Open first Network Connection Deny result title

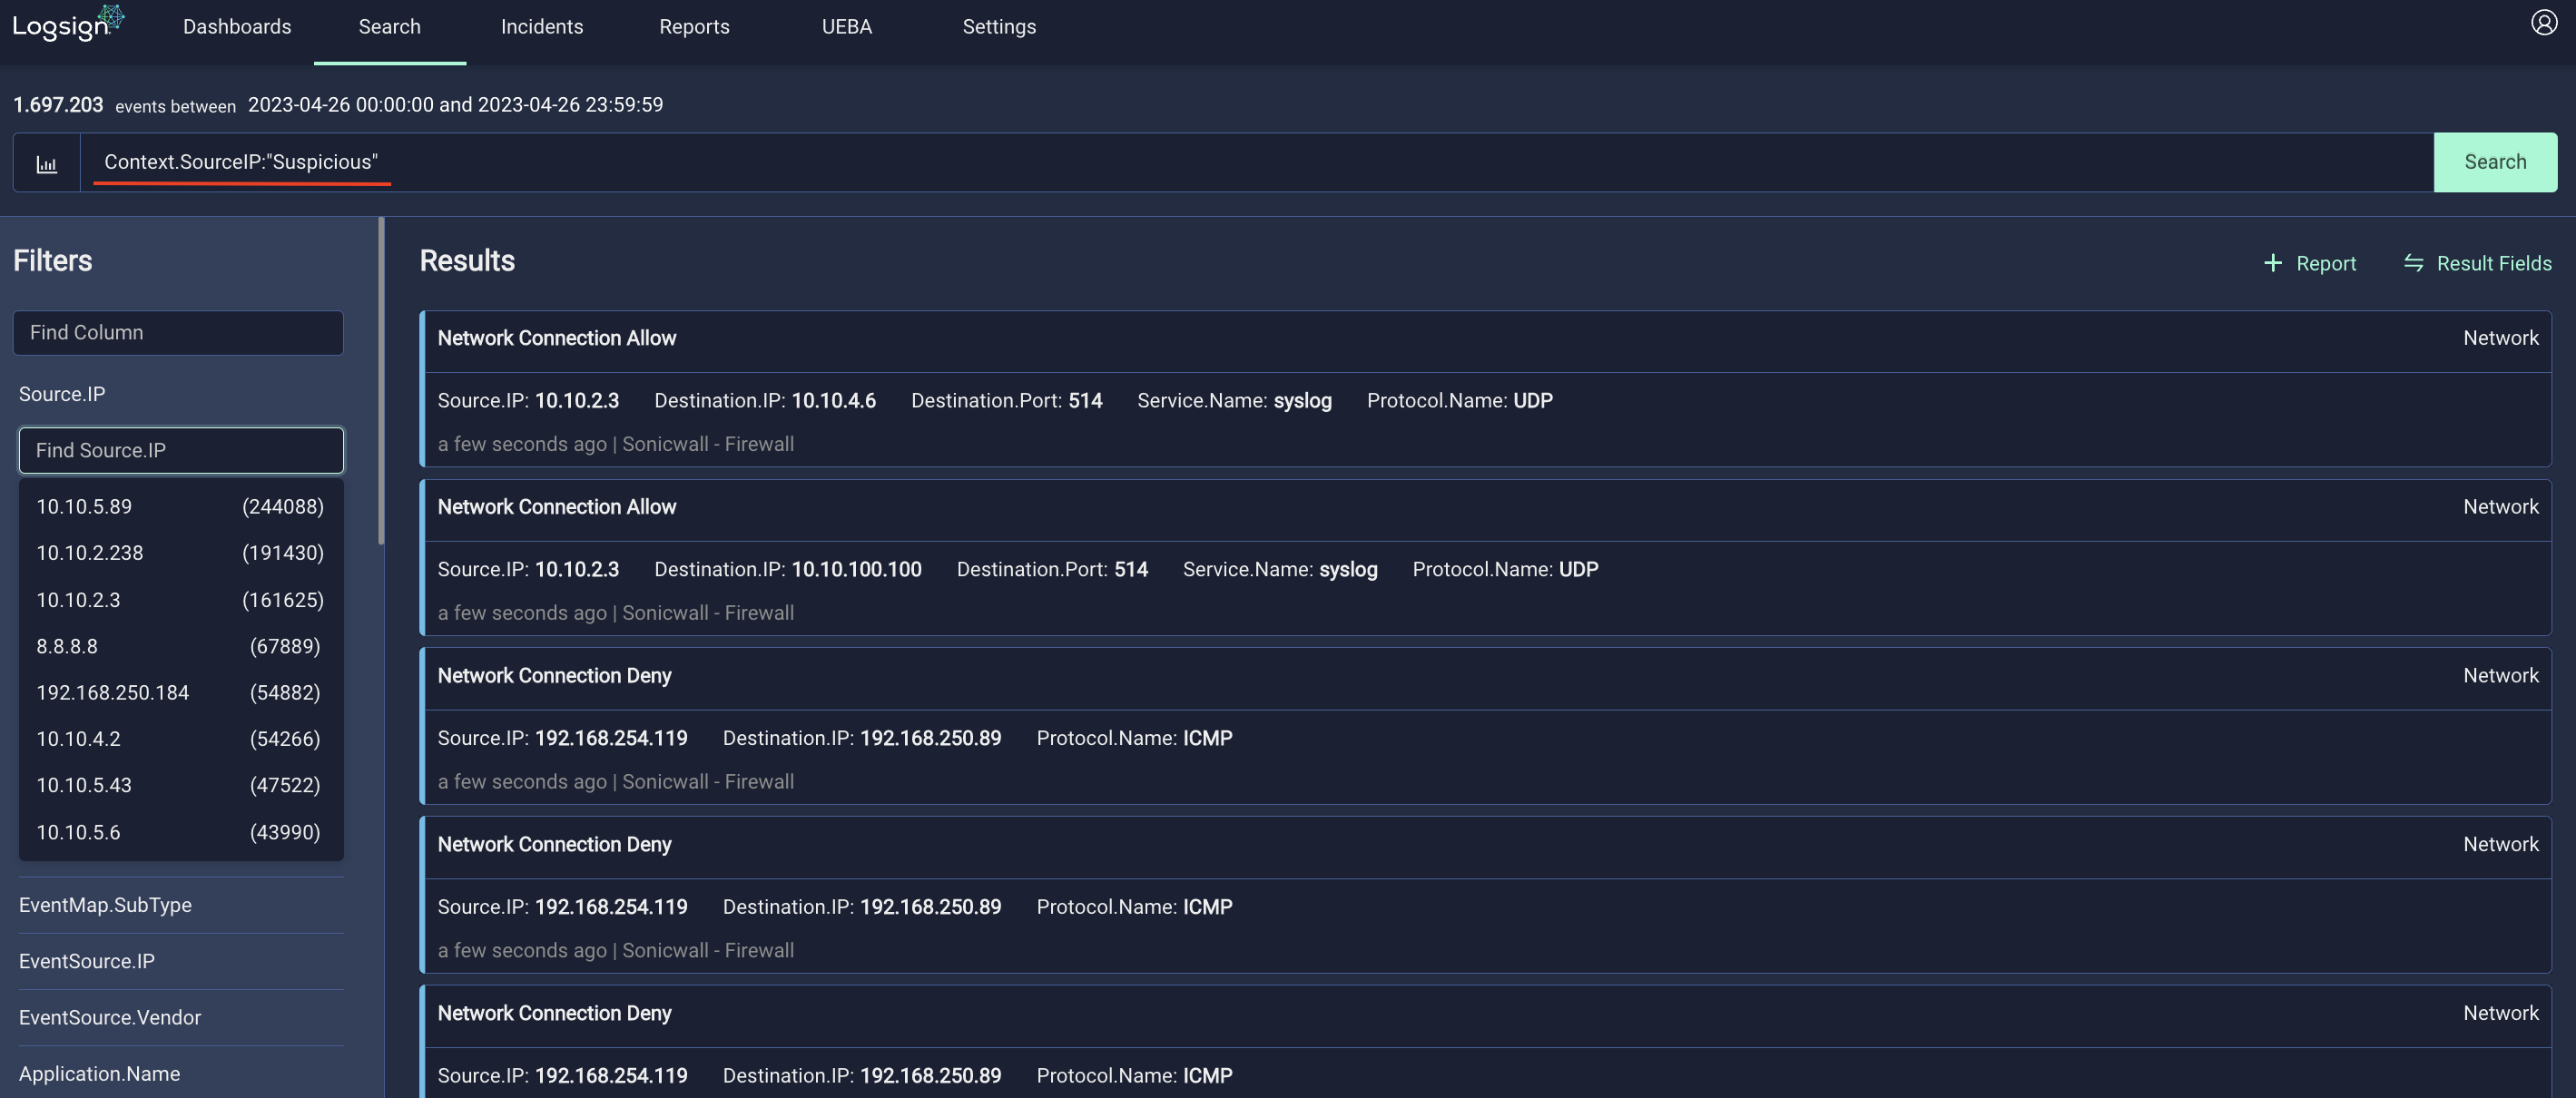click(555, 676)
